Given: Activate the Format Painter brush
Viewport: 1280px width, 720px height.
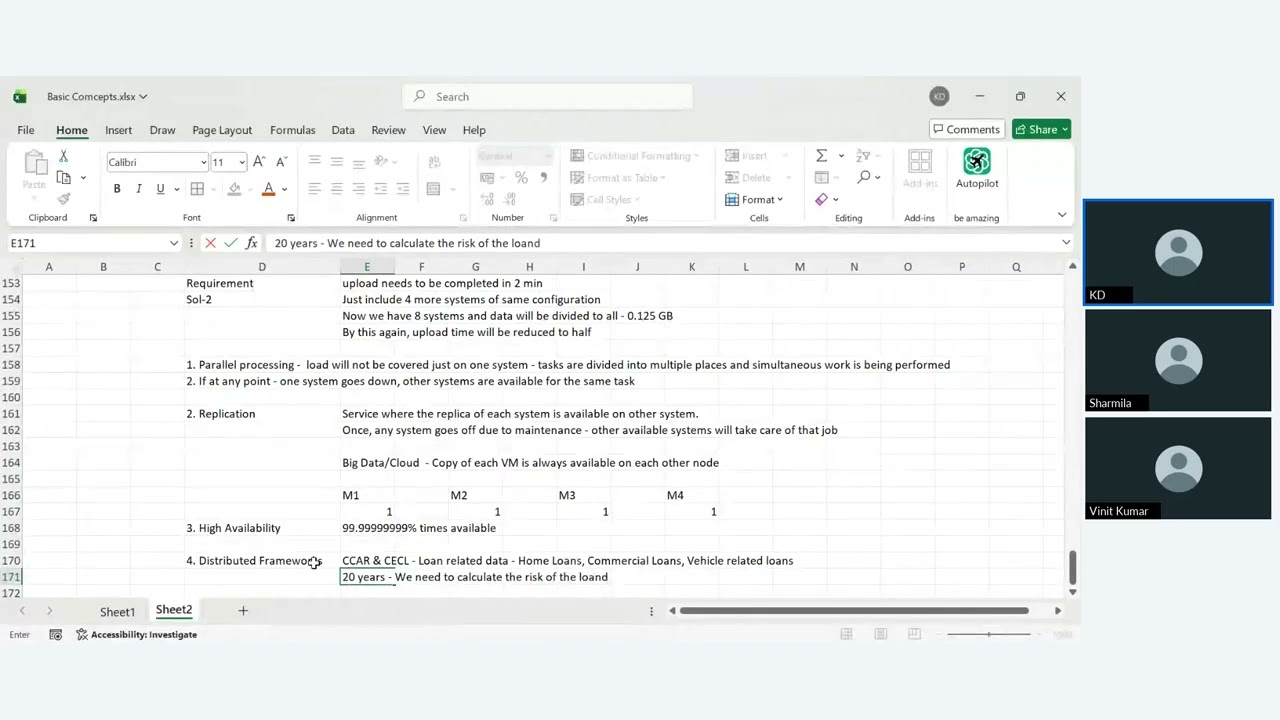Looking at the screenshot, I should click(x=64, y=199).
